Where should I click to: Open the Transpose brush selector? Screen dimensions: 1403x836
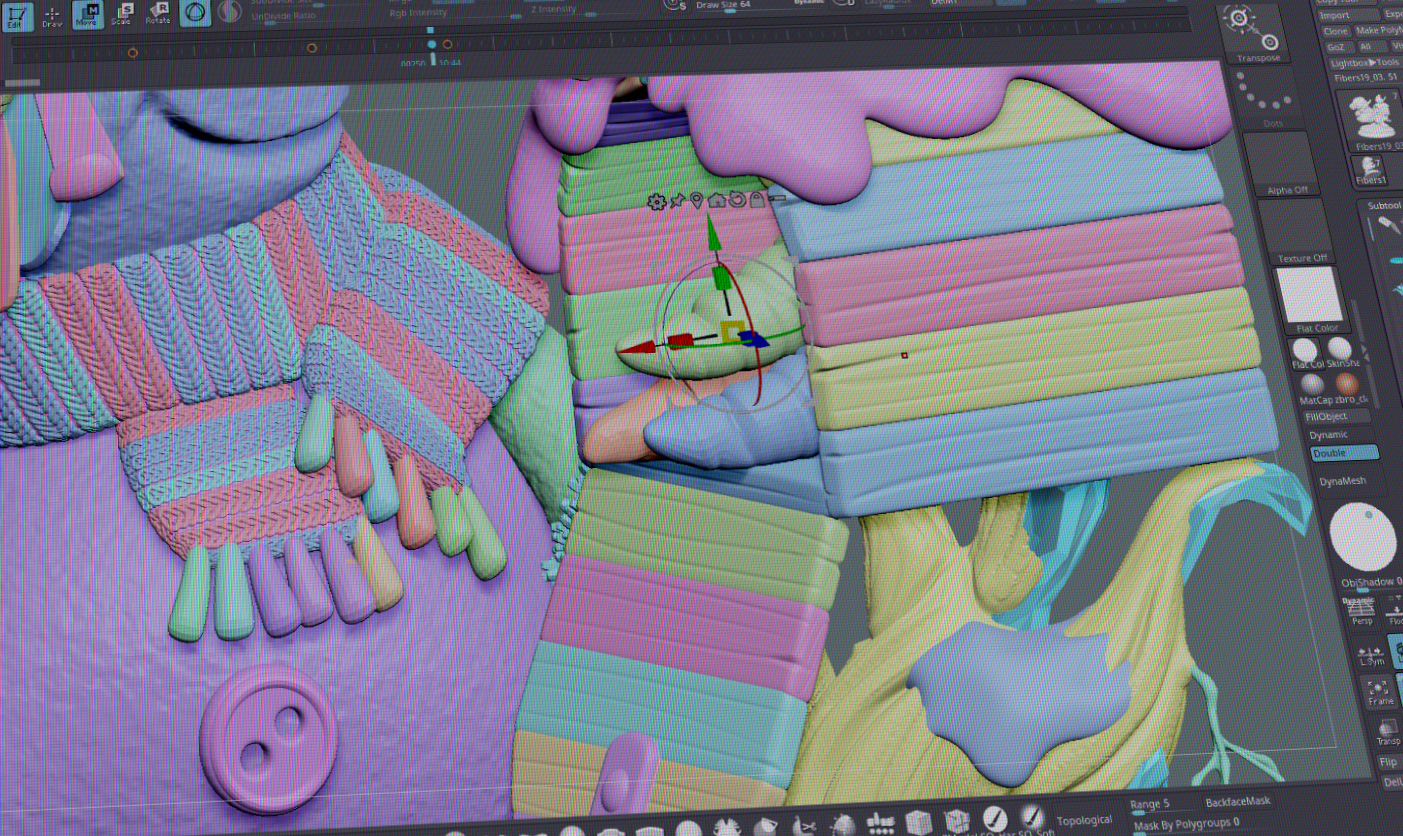point(1253,33)
